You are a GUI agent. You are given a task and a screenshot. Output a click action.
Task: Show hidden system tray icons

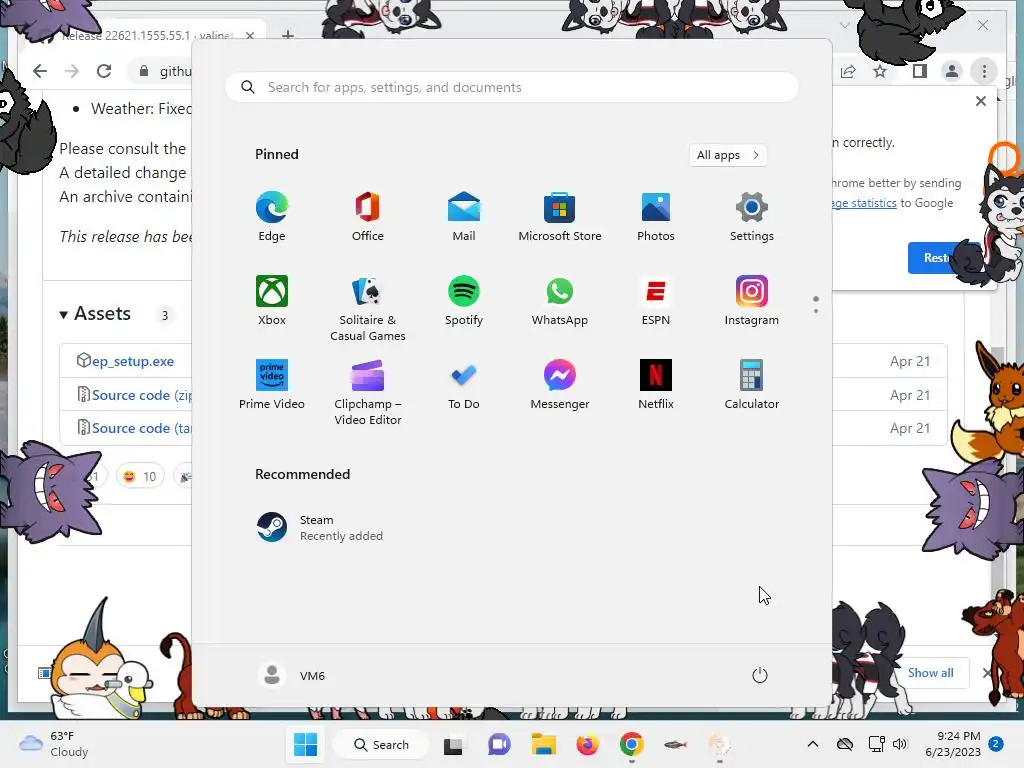point(812,744)
